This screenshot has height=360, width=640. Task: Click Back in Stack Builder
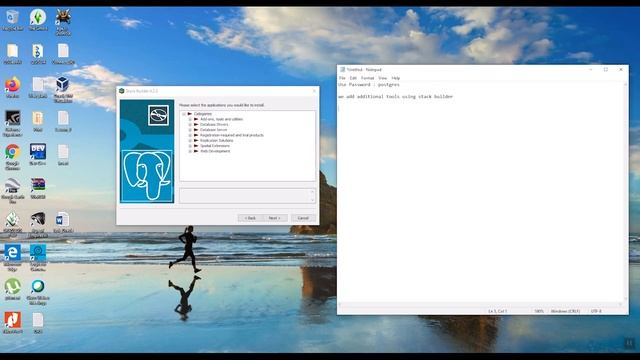coord(250,218)
